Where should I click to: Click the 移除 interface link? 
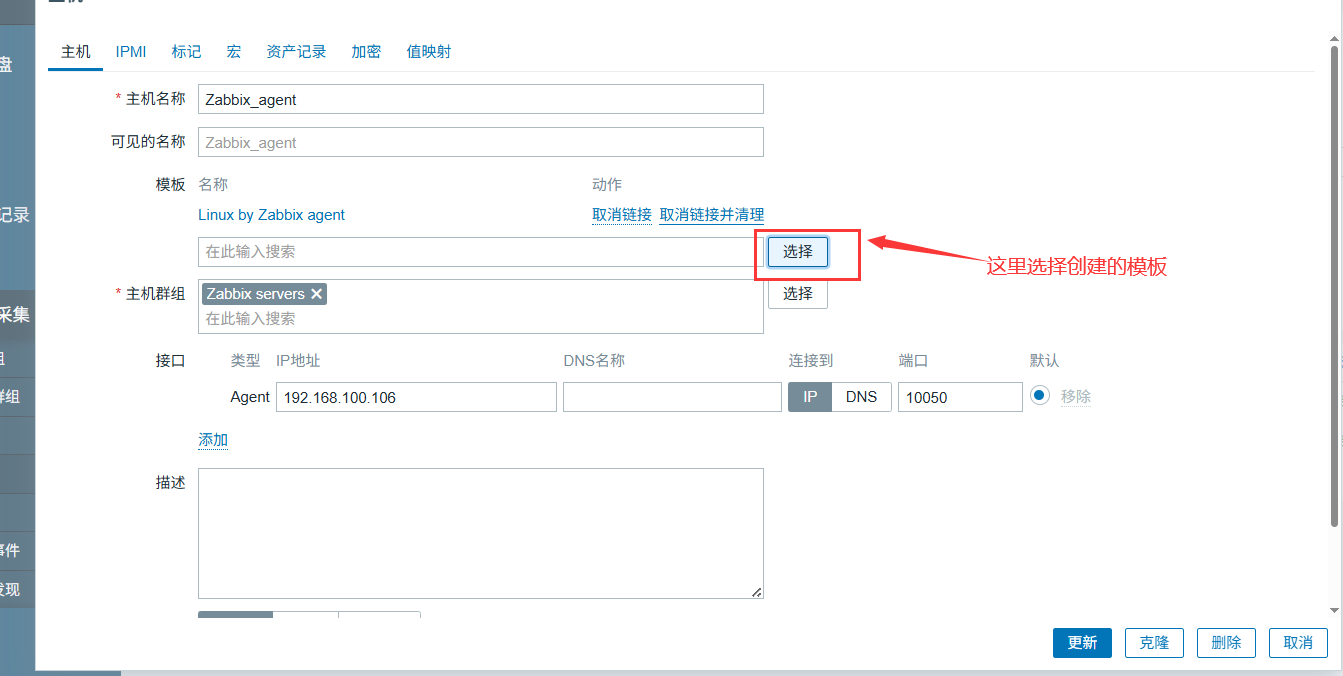pyautogui.click(x=1076, y=396)
